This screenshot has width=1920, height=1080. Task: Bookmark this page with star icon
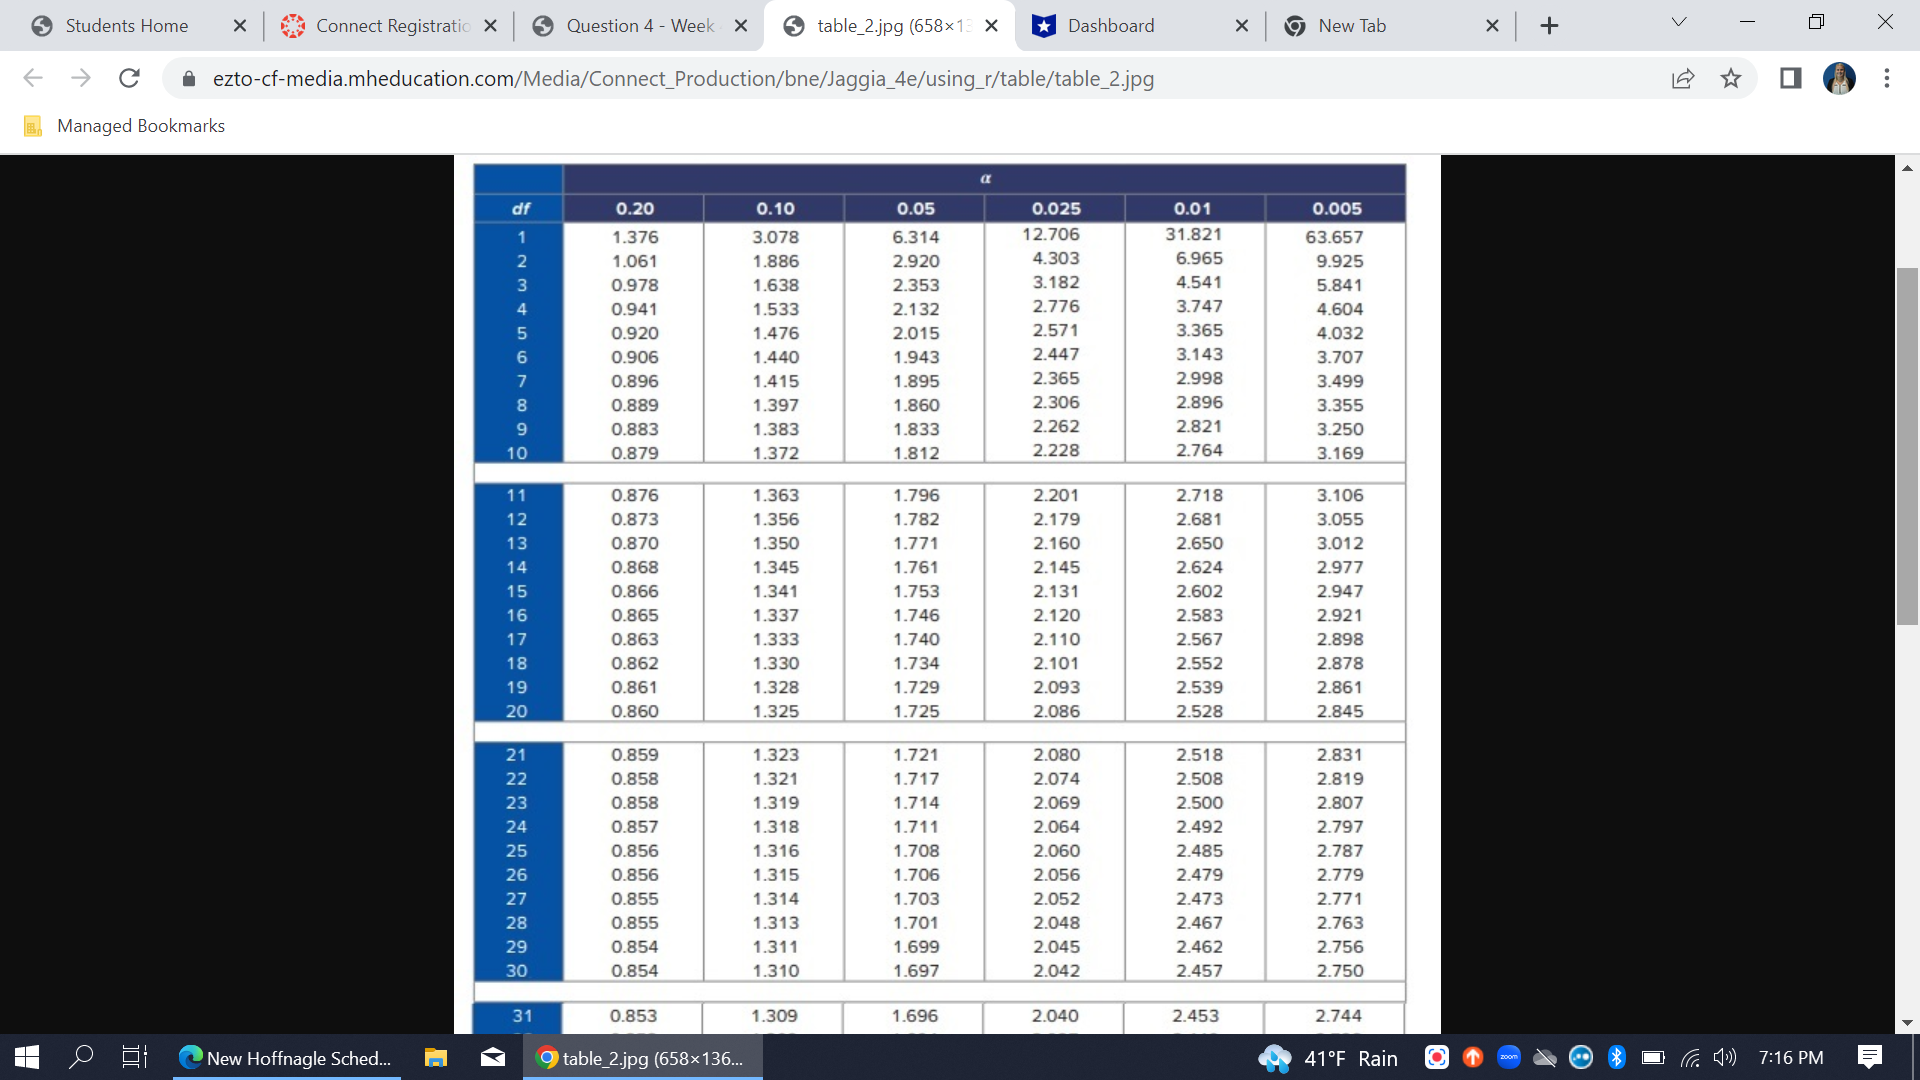1731,78
